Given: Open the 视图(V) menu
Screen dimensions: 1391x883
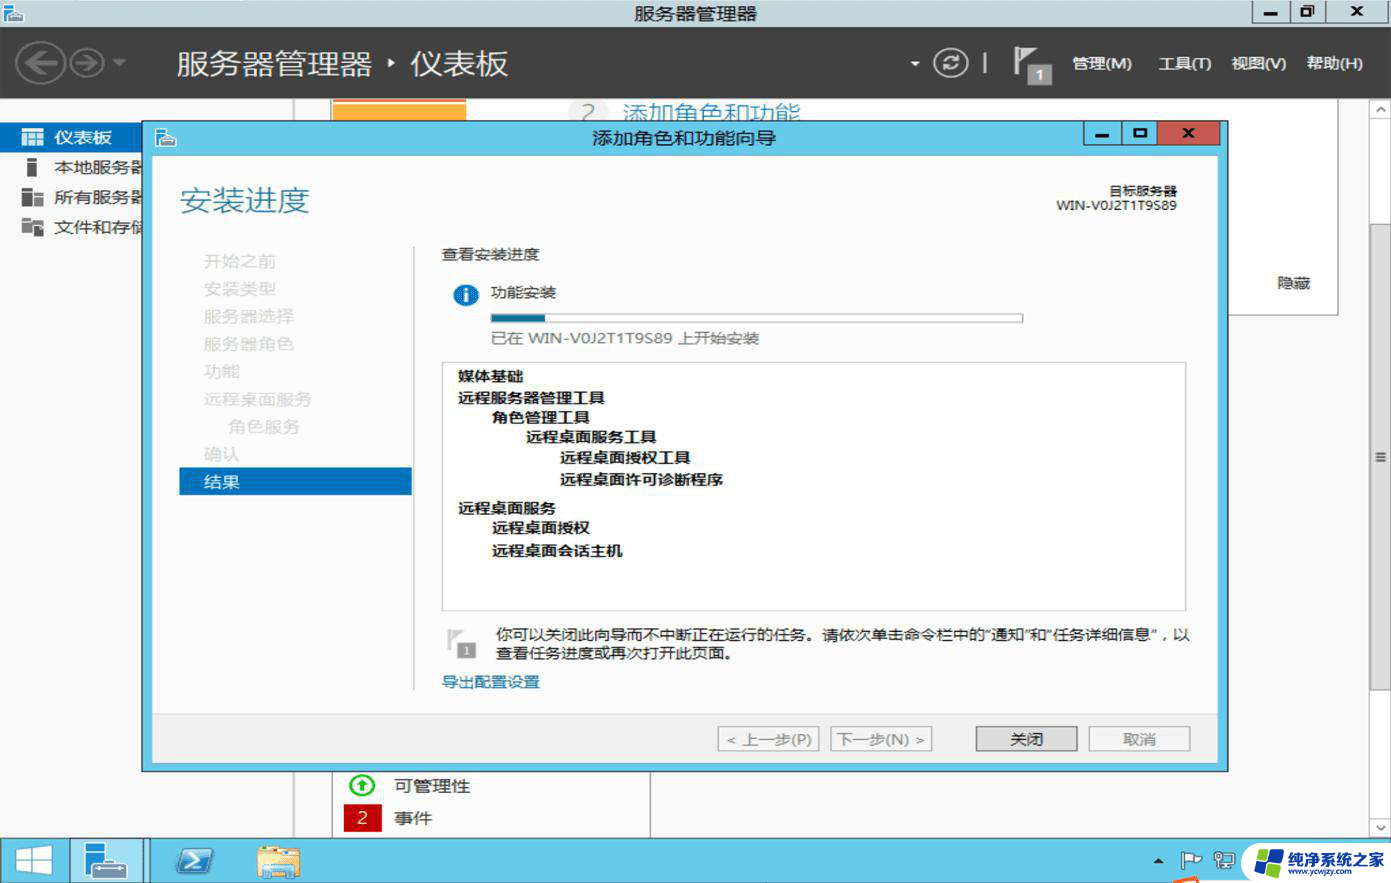Looking at the screenshot, I should pos(1258,63).
